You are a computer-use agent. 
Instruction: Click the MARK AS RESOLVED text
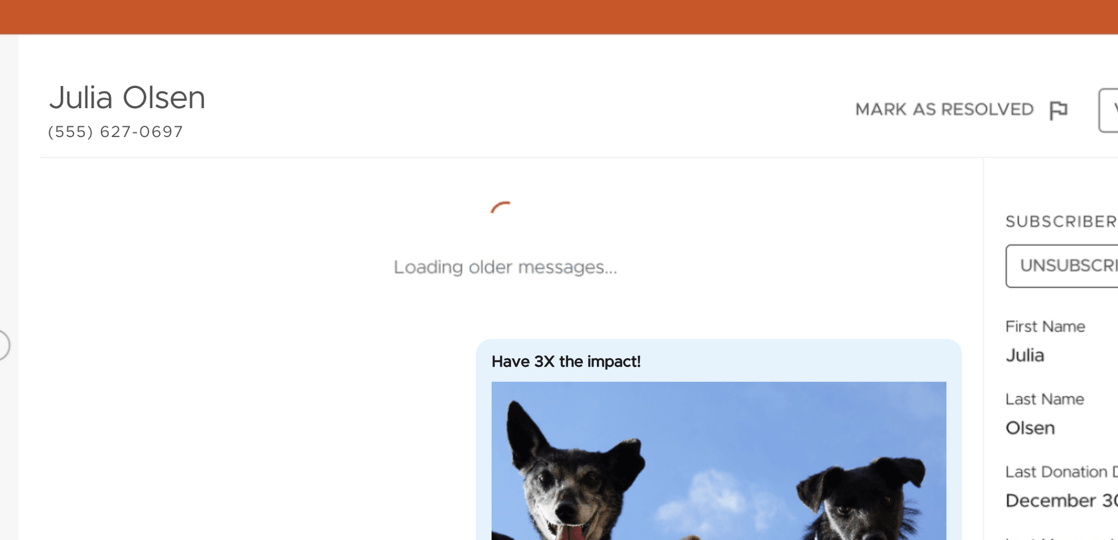(943, 110)
